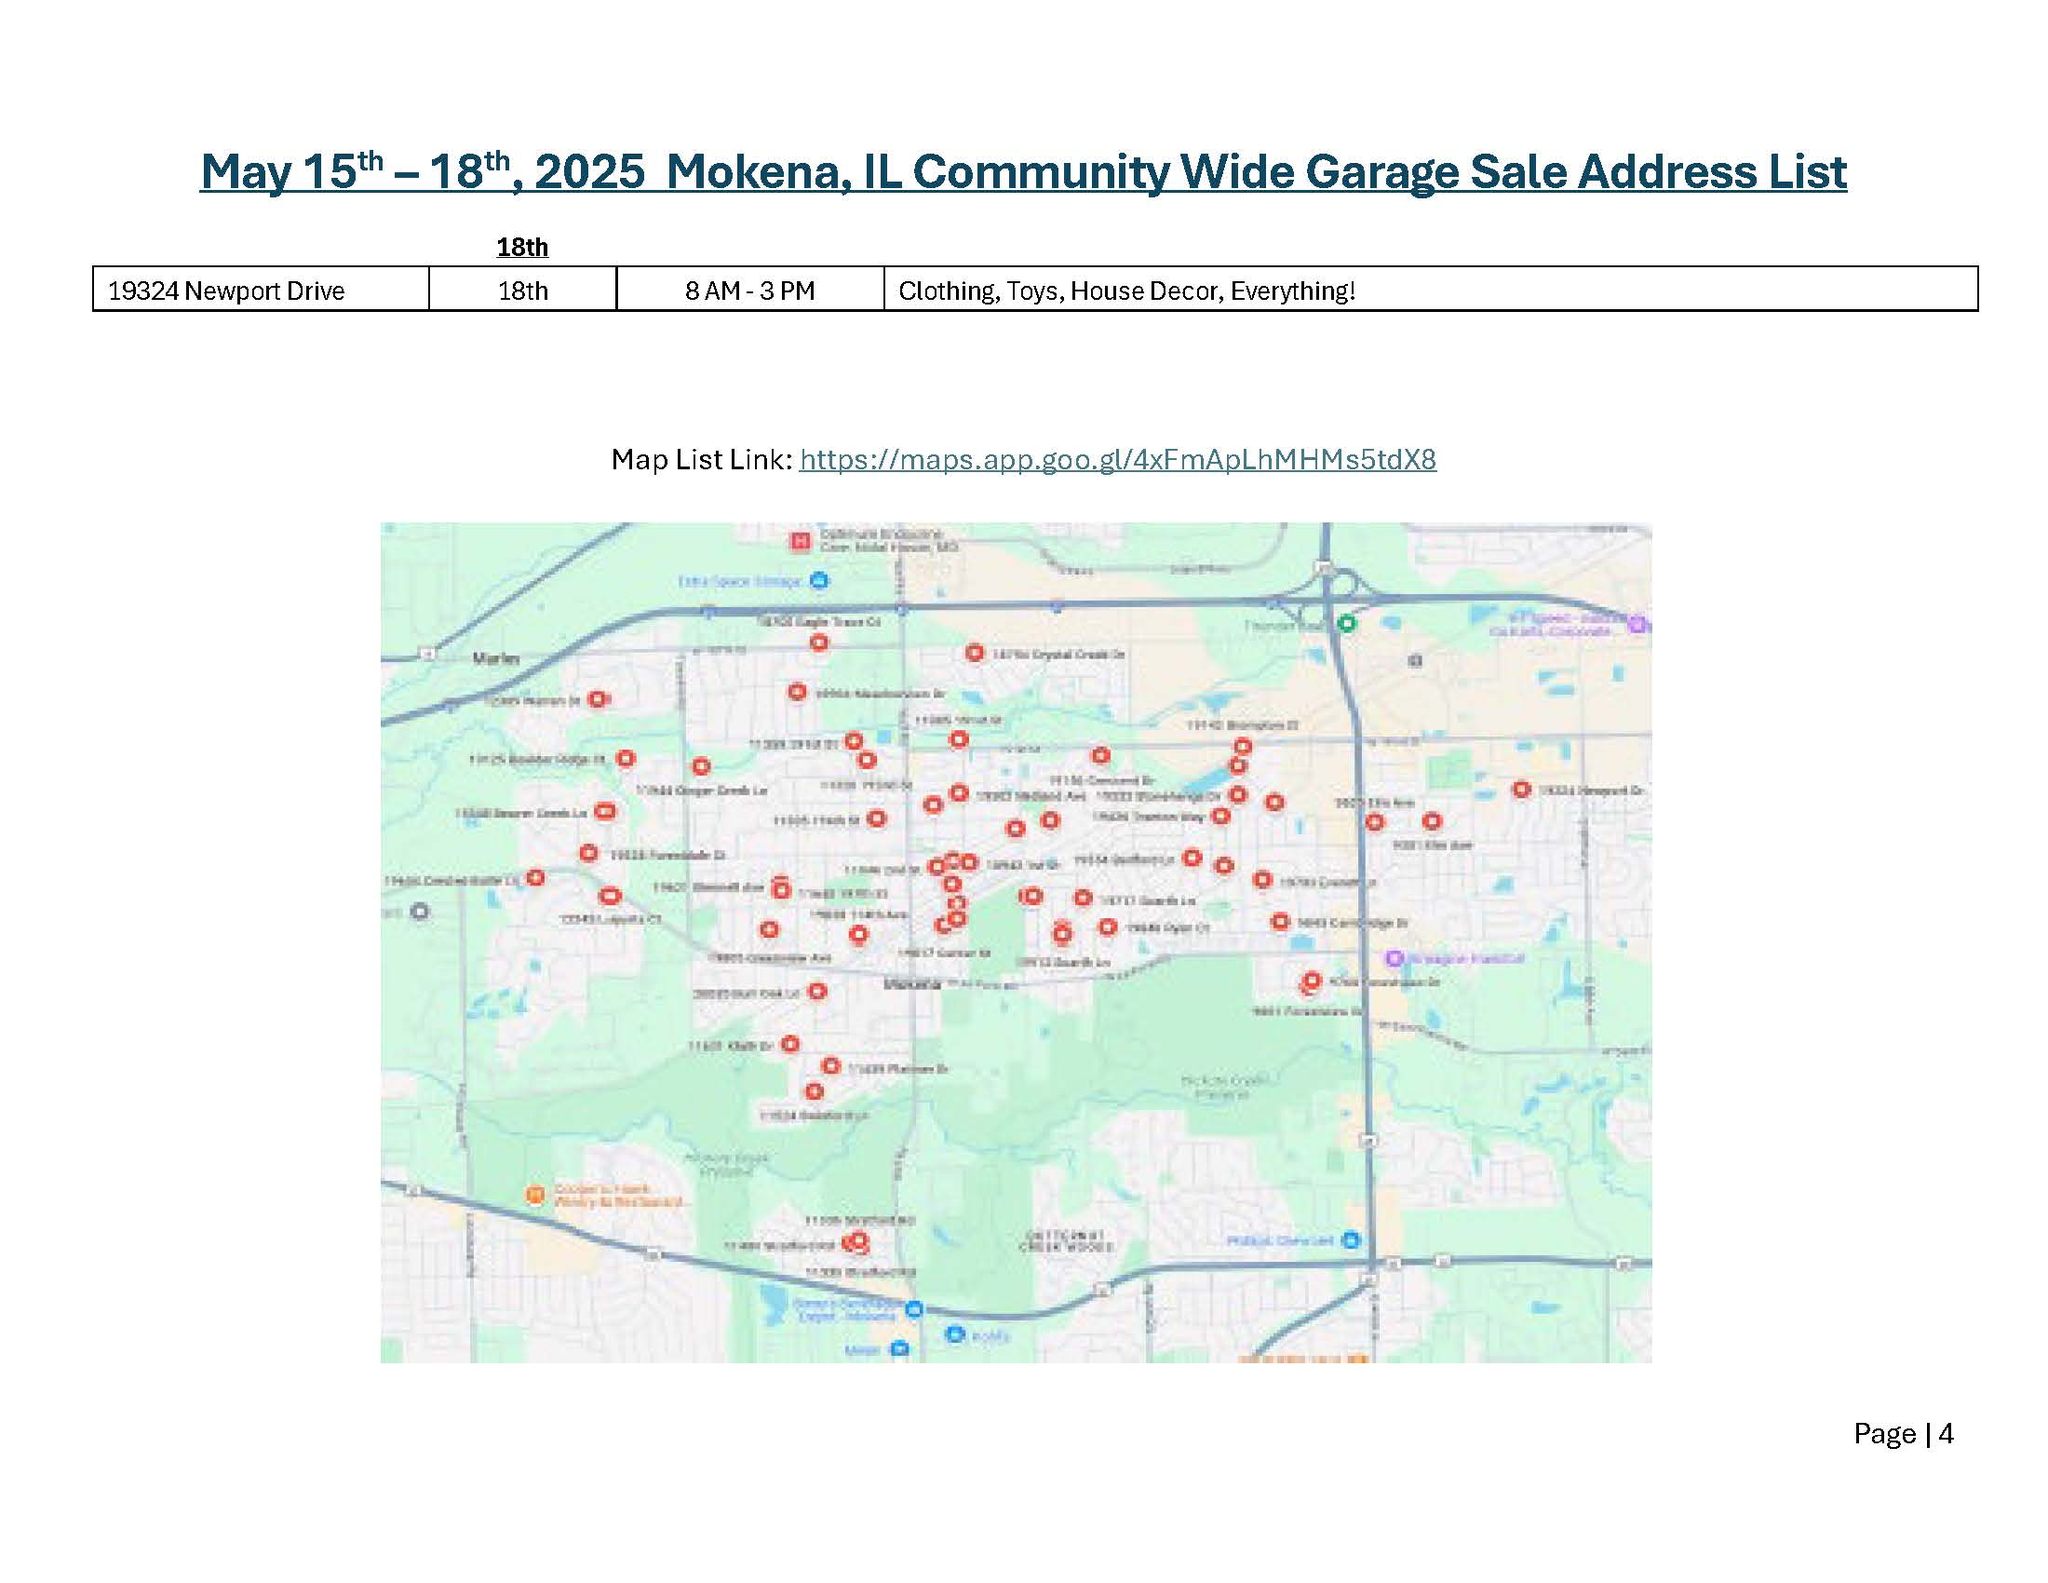Click the red pin at Brompton Dr
Viewport: 2048px width, 1583px height.
[1243, 746]
